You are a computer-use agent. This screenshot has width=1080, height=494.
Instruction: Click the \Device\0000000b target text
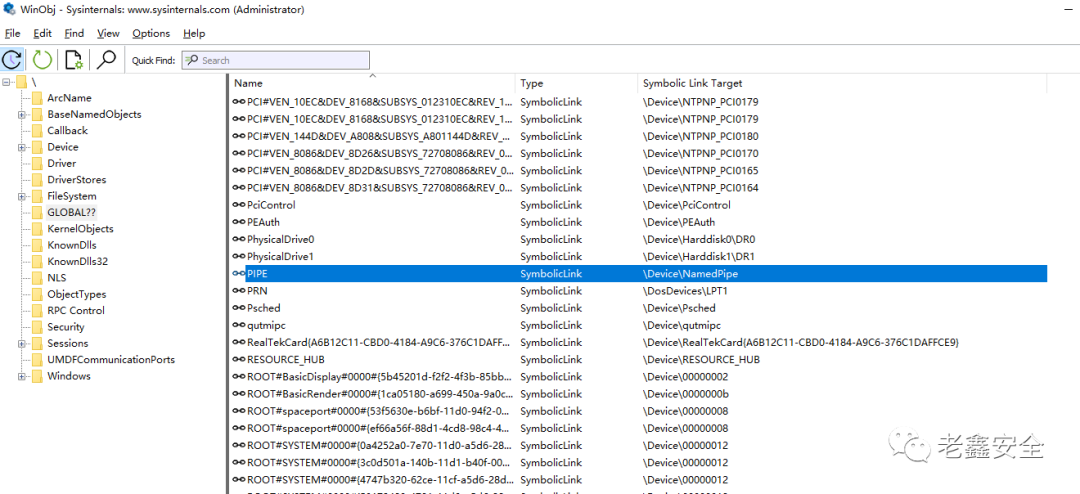click(685, 394)
